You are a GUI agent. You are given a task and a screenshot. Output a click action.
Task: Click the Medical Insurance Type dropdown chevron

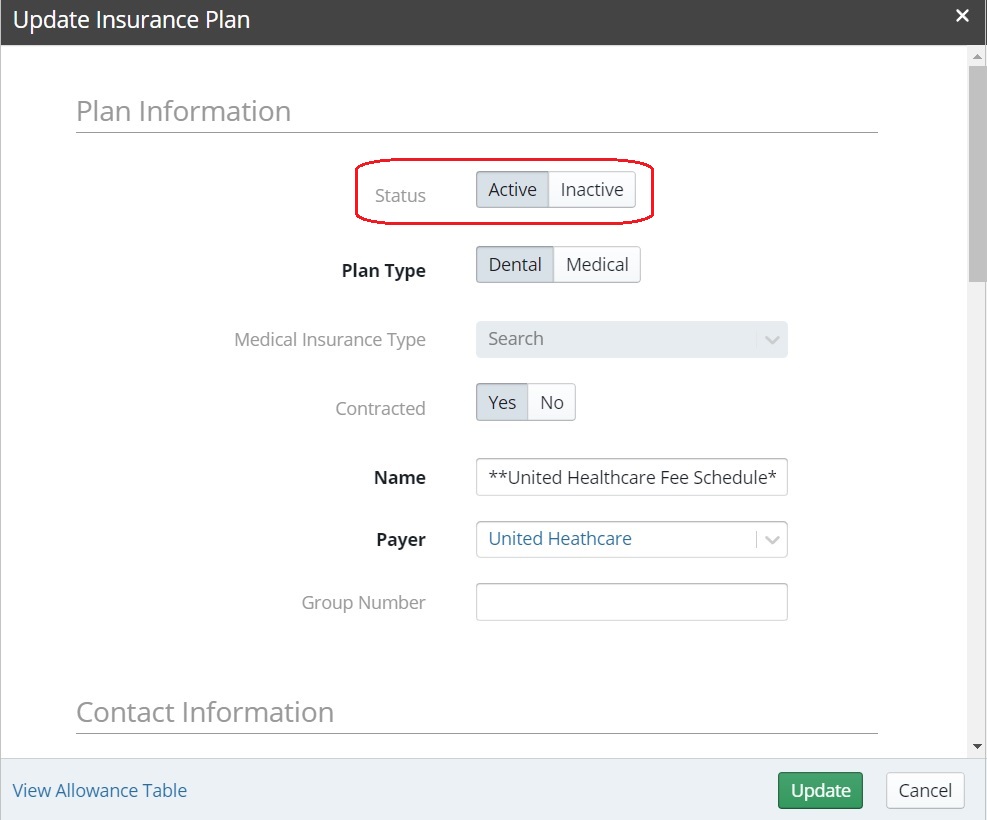[x=771, y=339]
